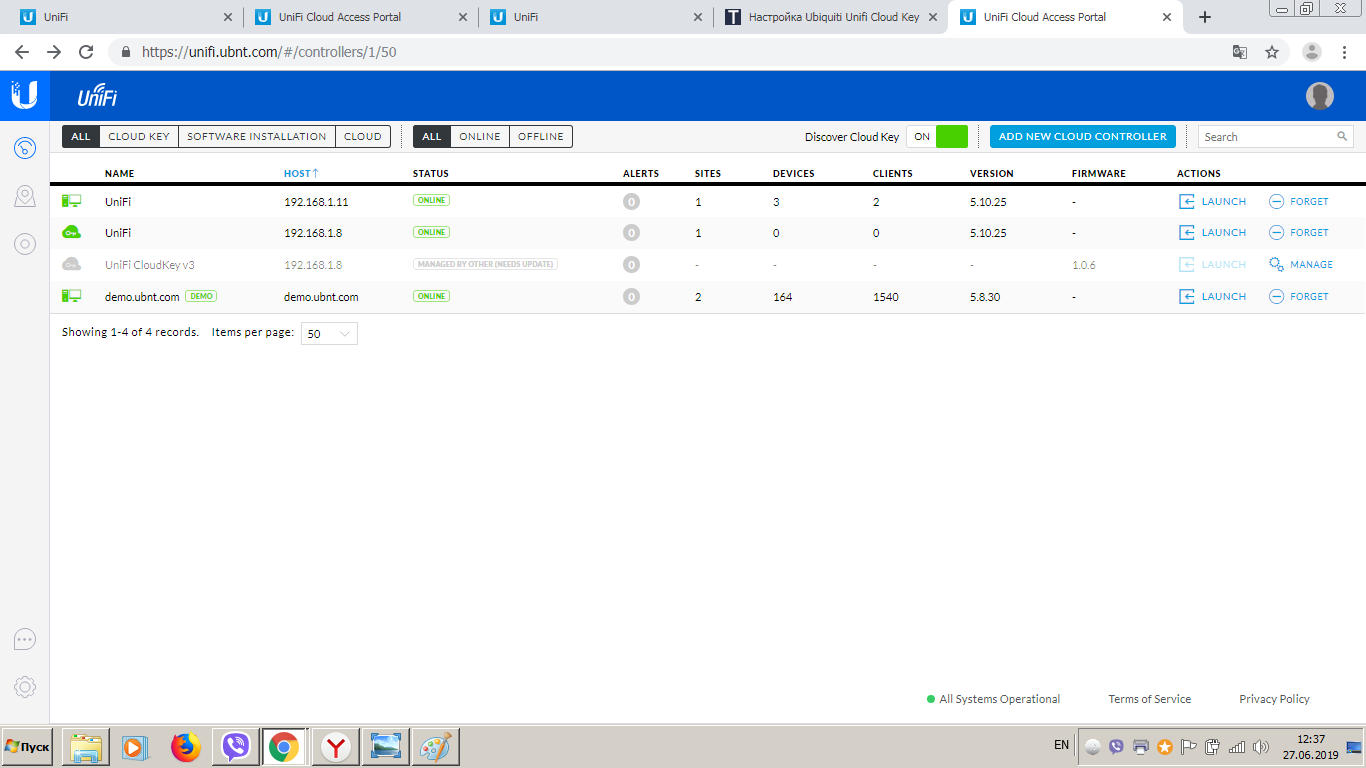The image size is (1366, 768).
Task: Filter controllers by CLOUD type
Action: click(363, 136)
